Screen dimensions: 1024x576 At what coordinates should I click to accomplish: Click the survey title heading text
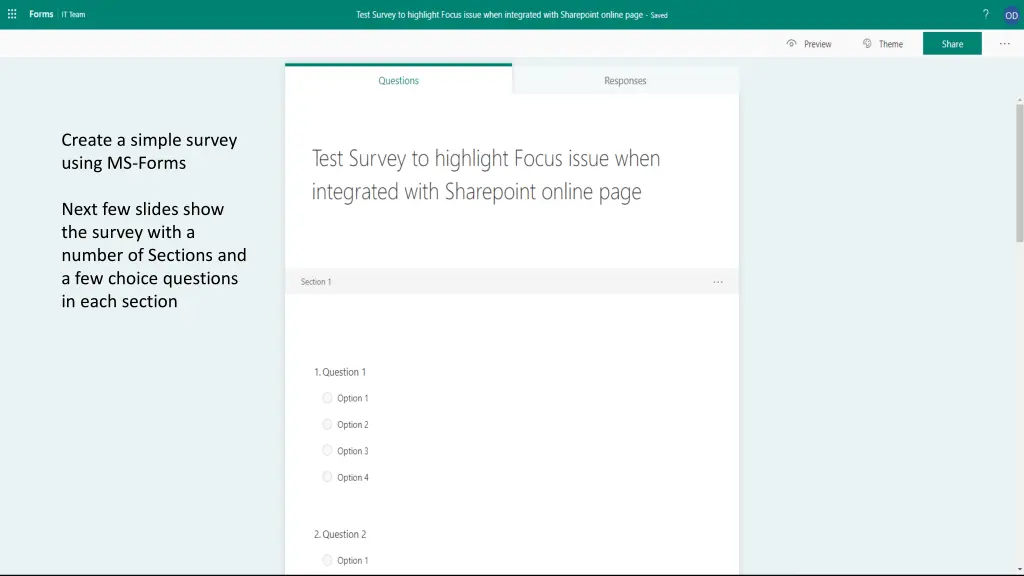pos(486,175)
